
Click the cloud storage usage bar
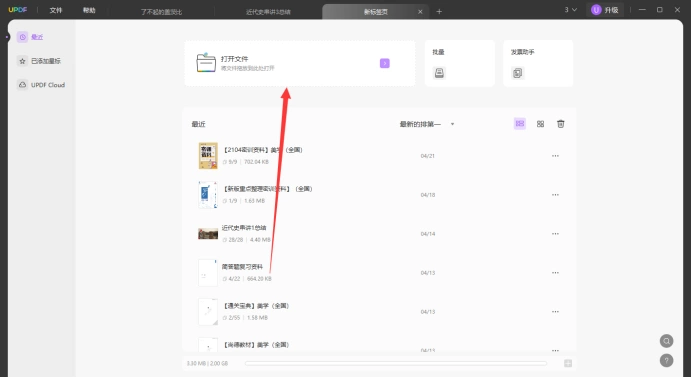click(x=396, y=363)
